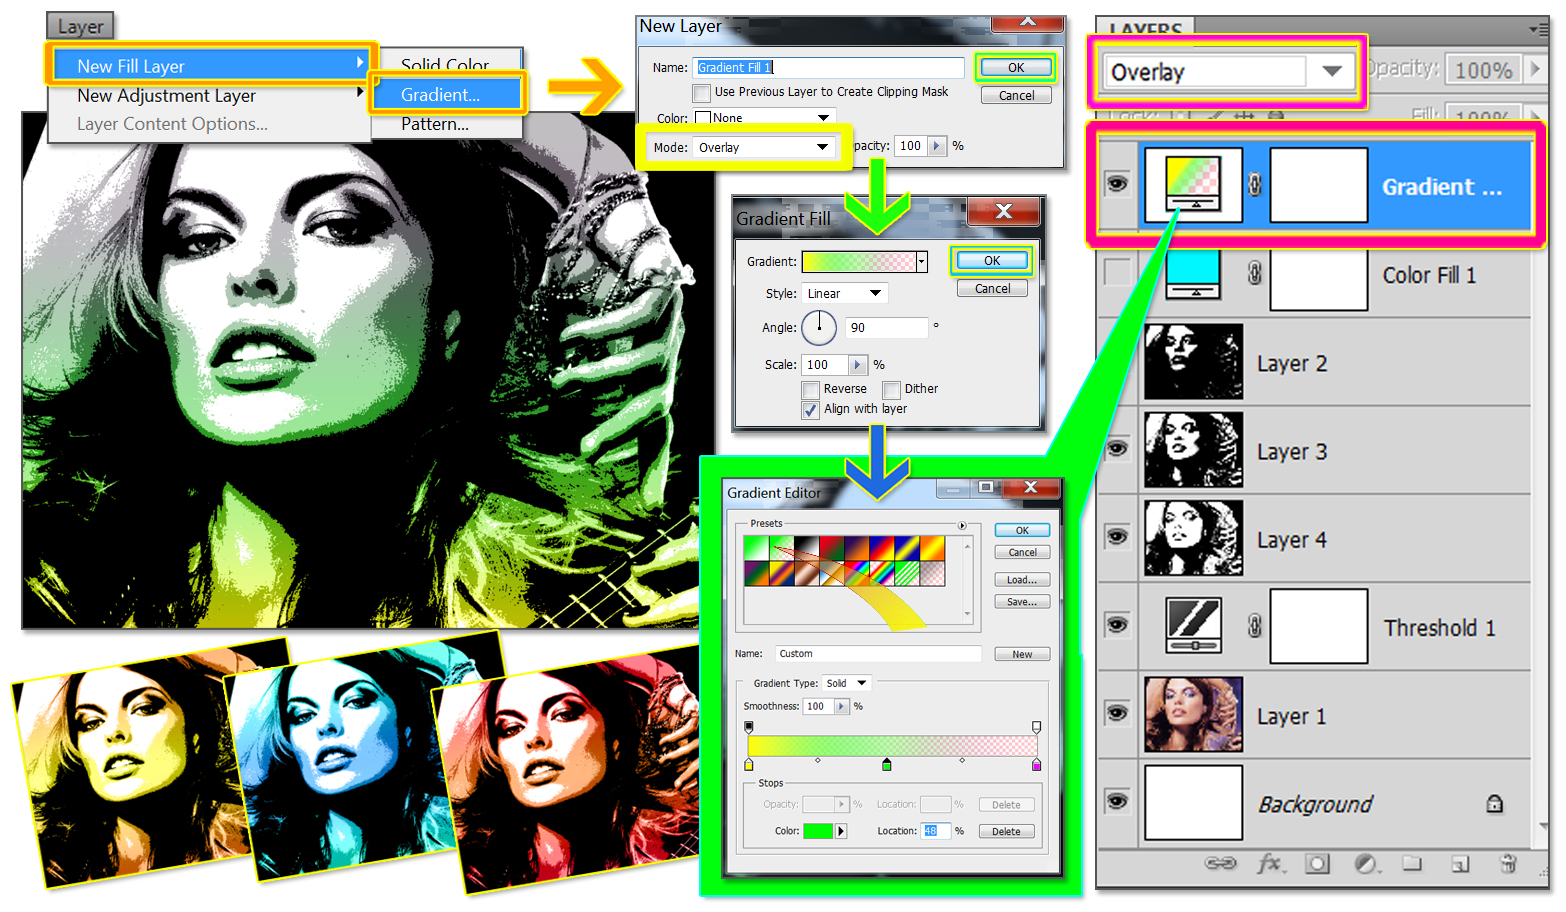Click the delete layer trash icon
This screenshot has height=912, width=1566.
(x=1507, y=864)
